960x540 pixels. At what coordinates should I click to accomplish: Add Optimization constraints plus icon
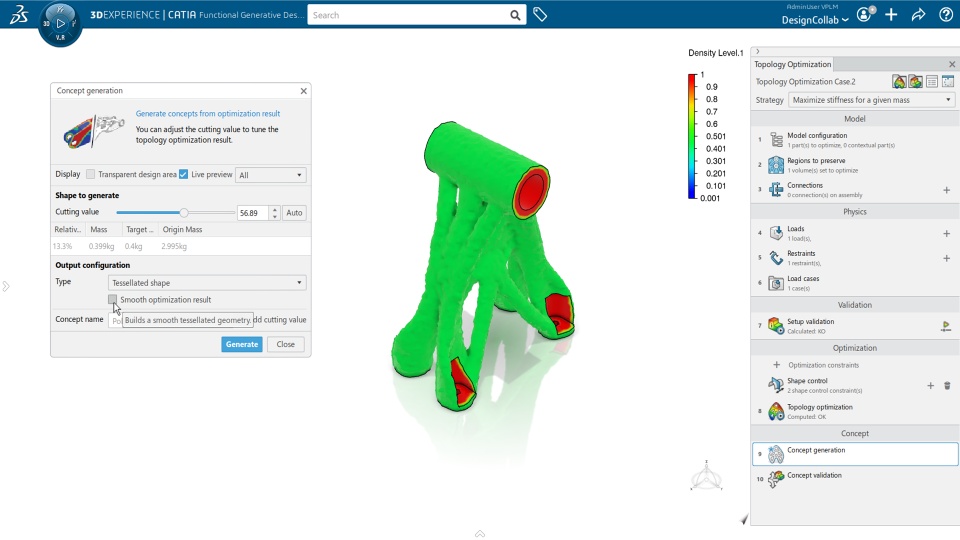click(777, 365)
